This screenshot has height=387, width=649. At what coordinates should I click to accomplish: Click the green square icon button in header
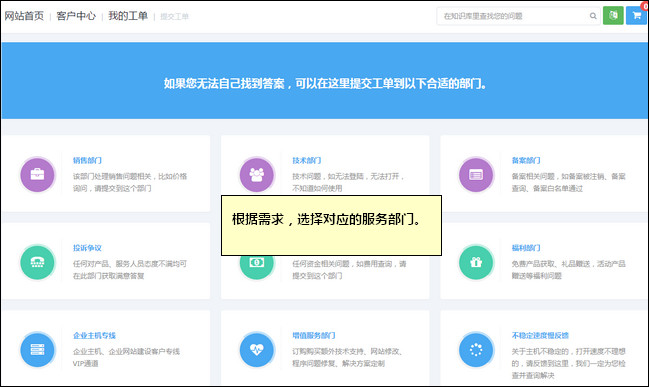[x=613, y=16]
